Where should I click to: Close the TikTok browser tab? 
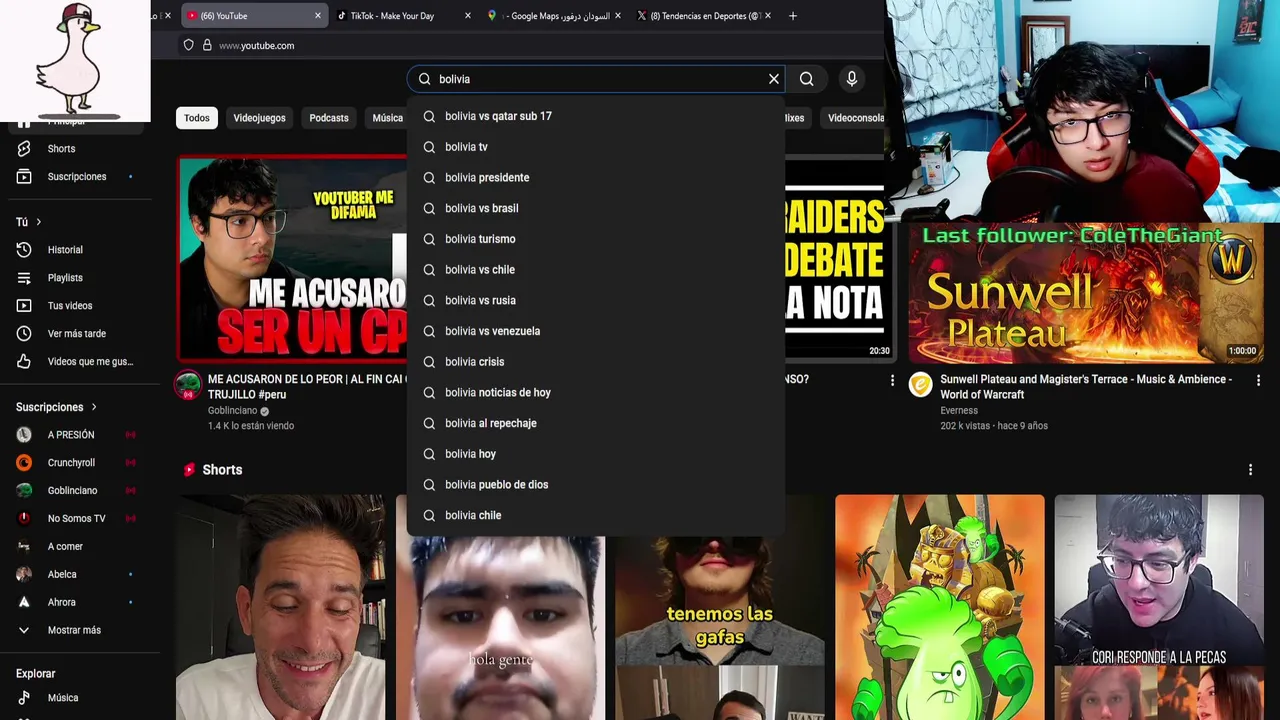(x=468, y=16)
